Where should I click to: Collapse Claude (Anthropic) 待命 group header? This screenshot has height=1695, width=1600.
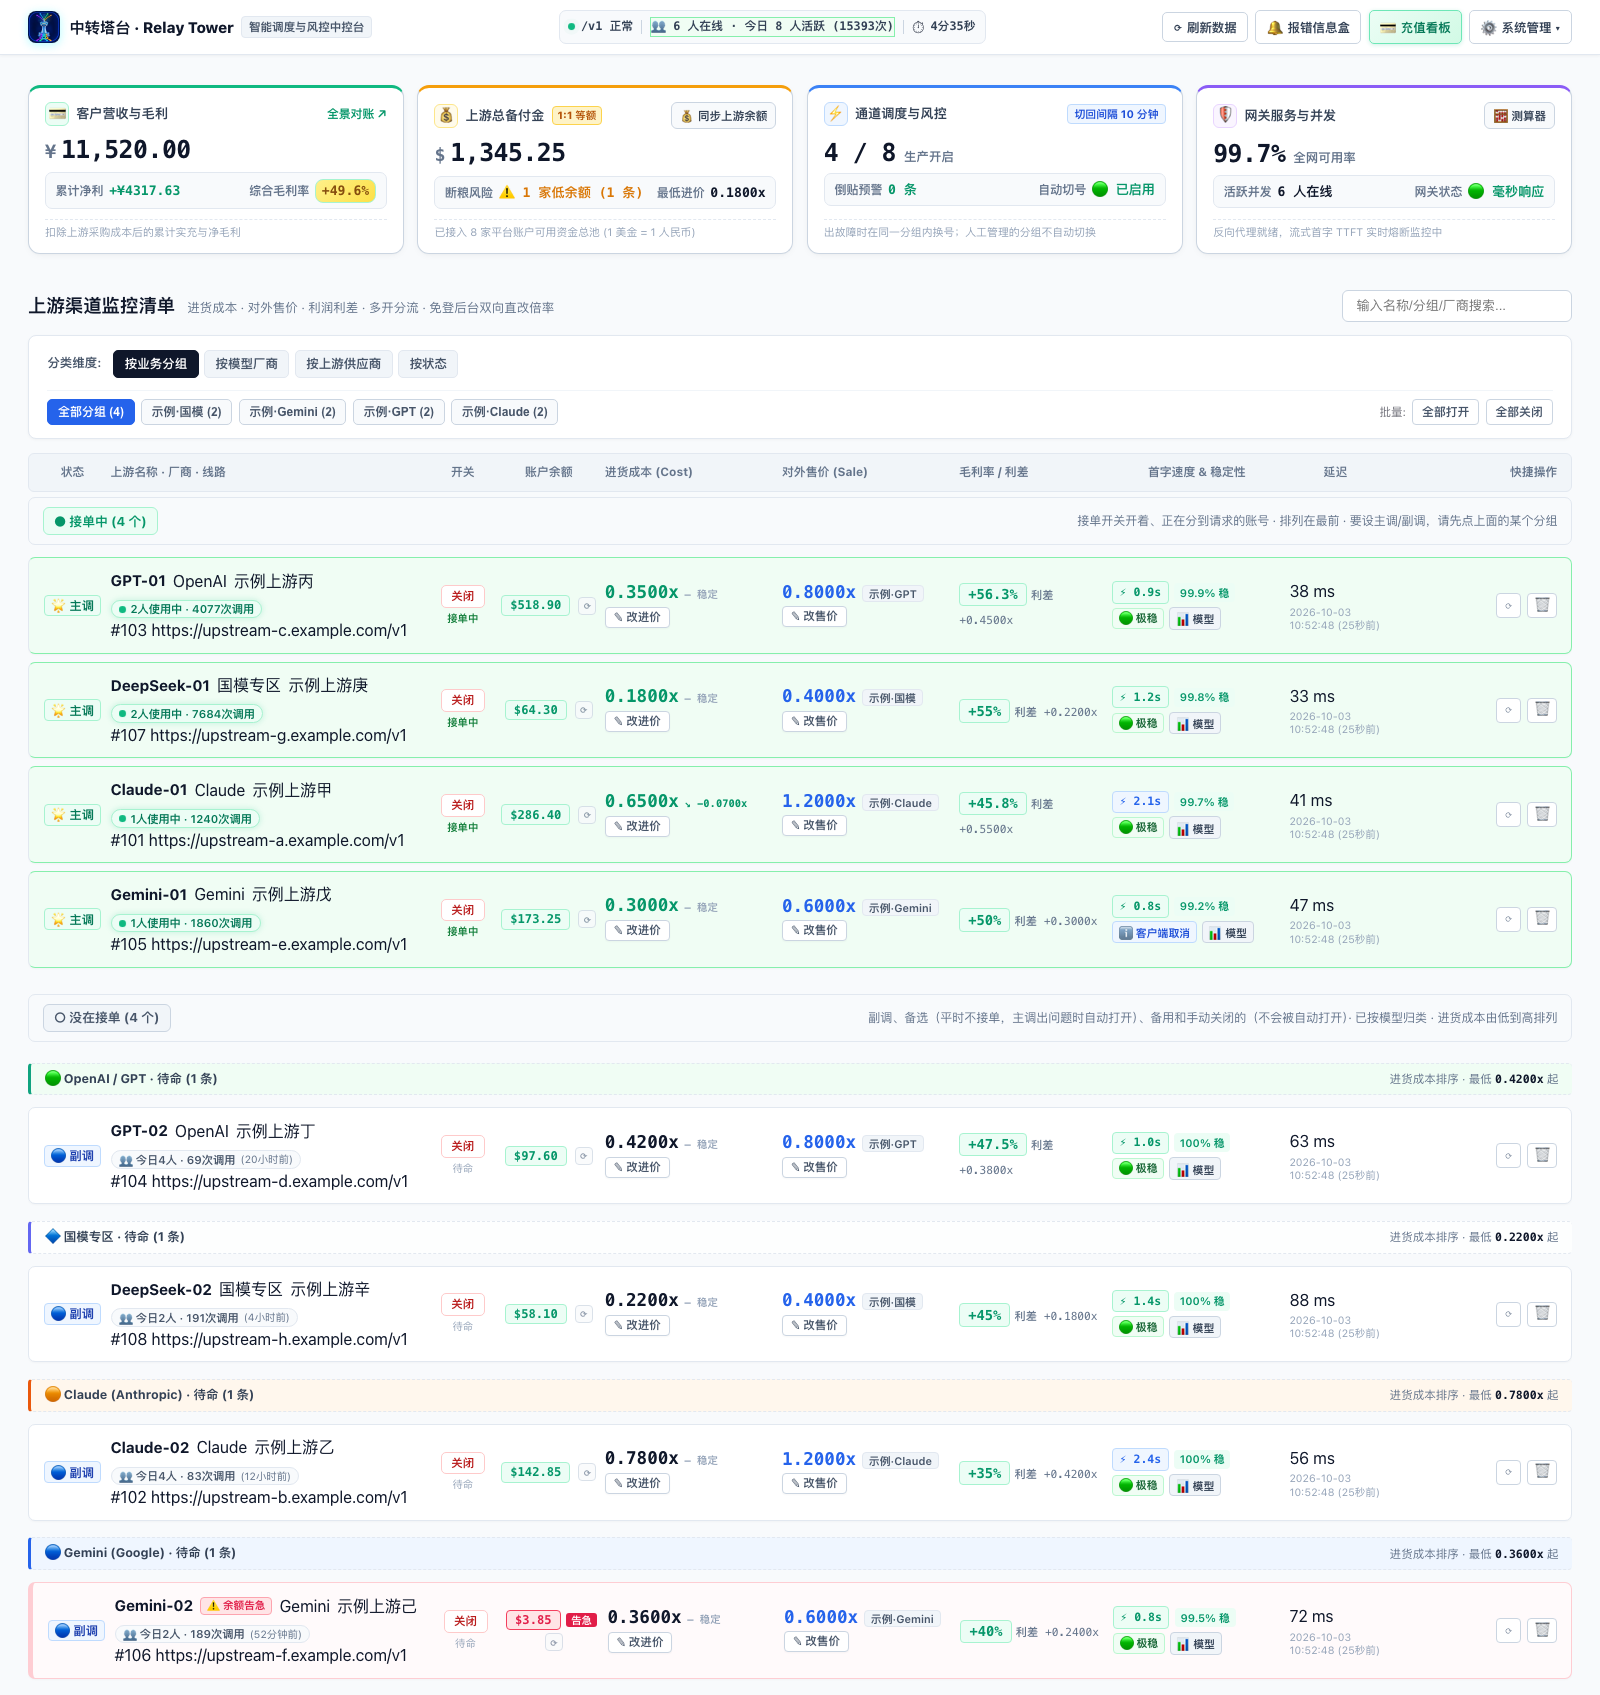pyautogui.click(x=799, y=1395)
